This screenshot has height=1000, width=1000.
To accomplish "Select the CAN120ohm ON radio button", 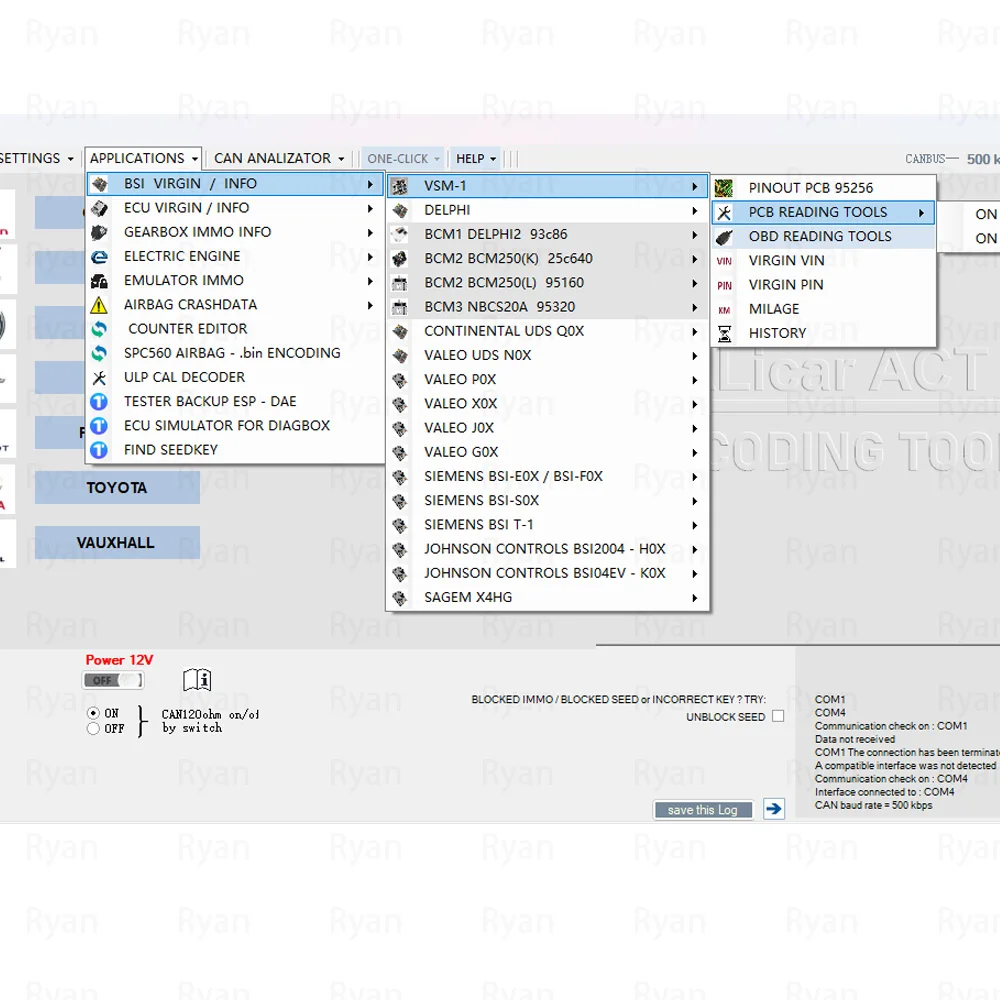I will point(93,713).
